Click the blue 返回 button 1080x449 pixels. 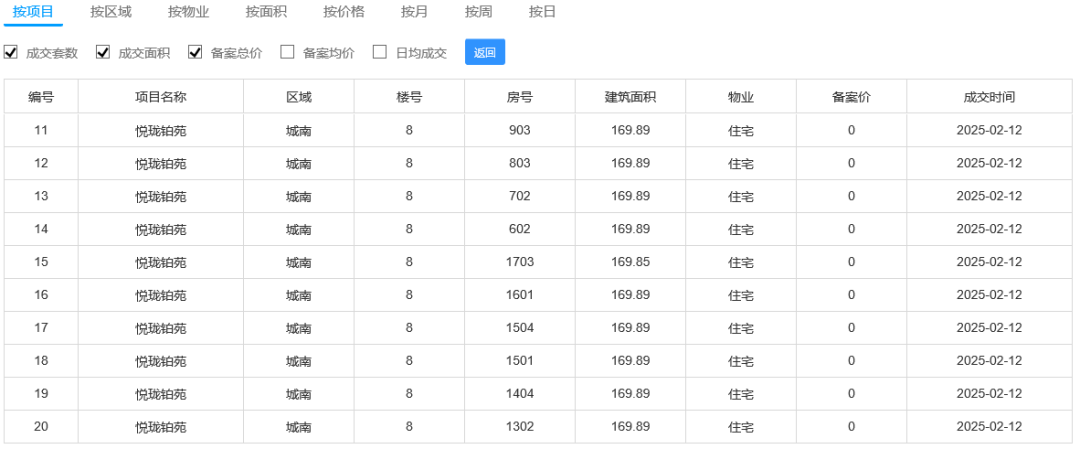click(485, 52)
